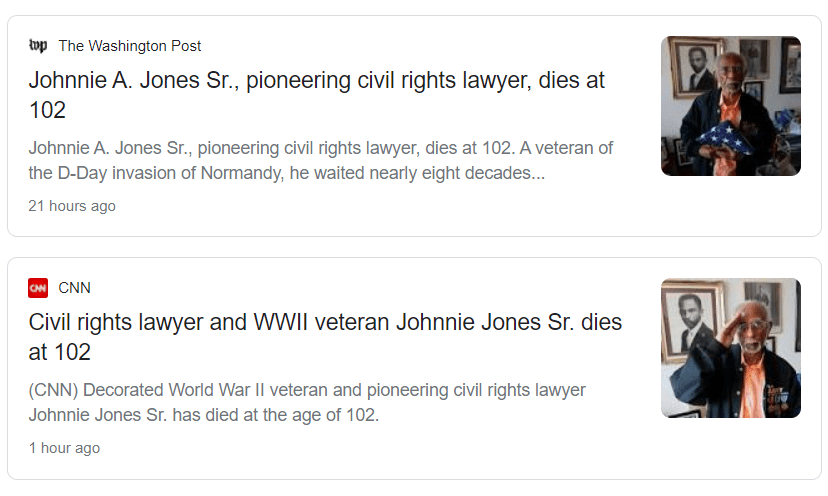Open The Washington Post source name

tap(130, 46)
